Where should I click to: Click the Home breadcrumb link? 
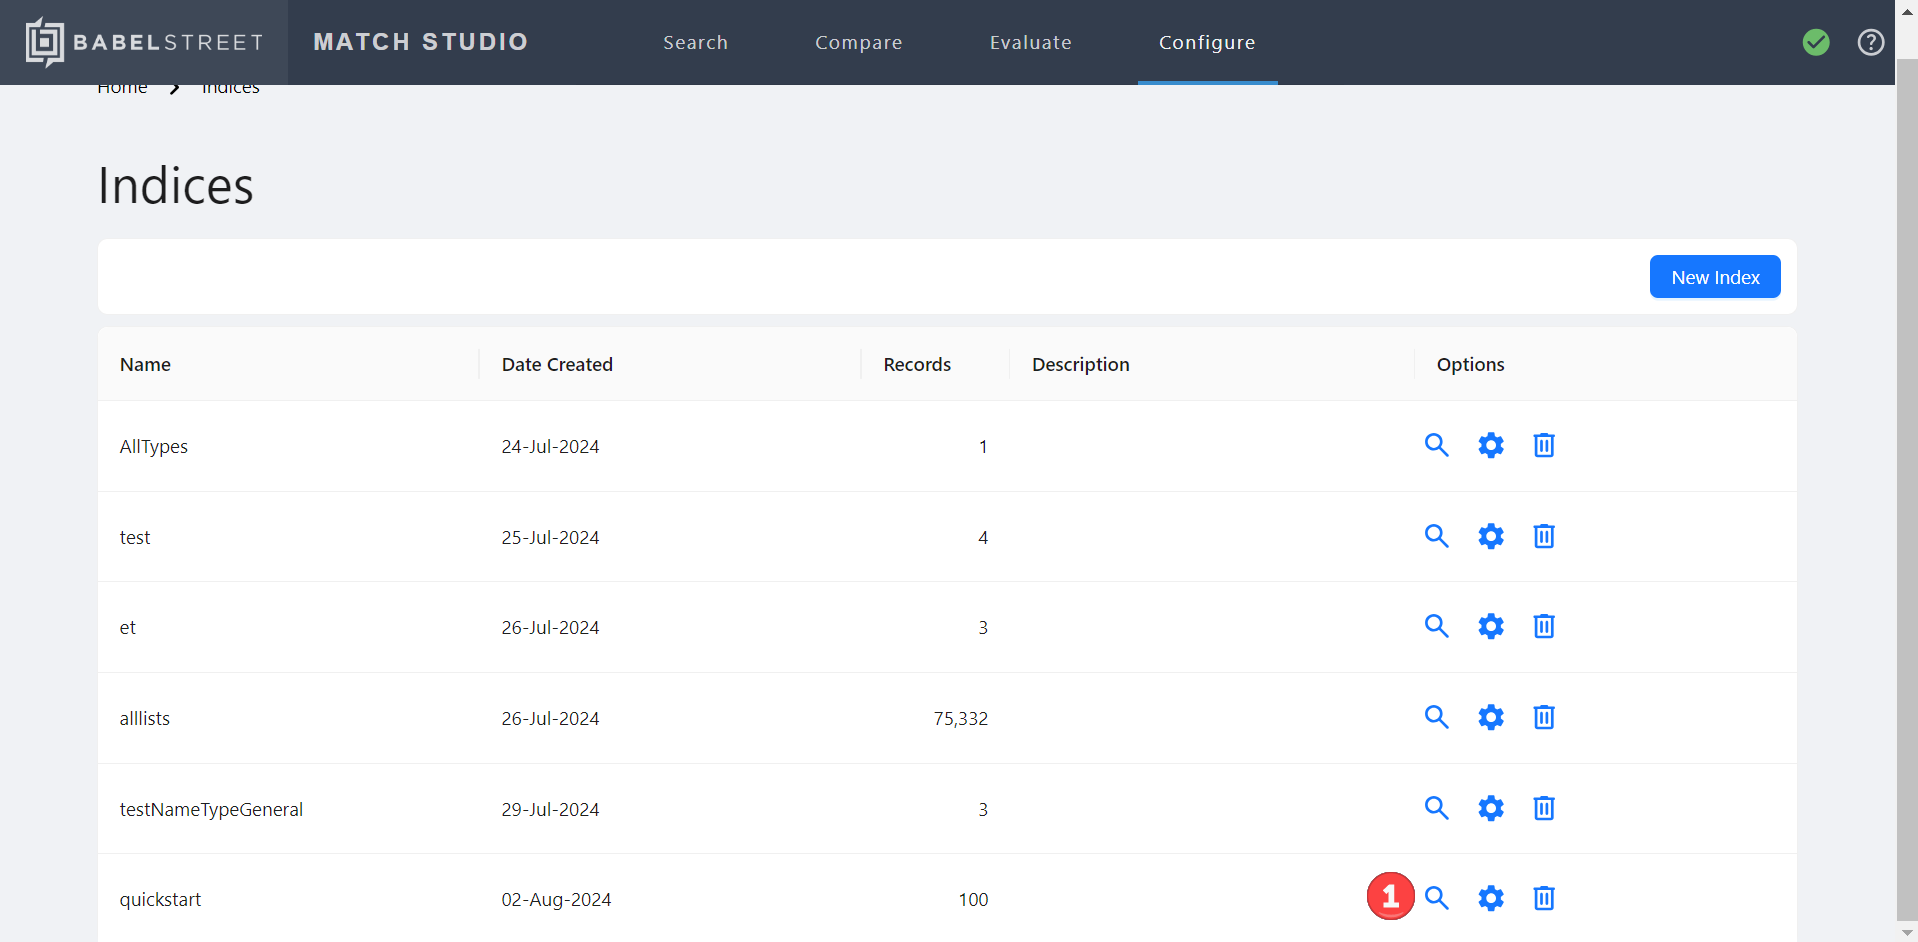tap(122, 88)
